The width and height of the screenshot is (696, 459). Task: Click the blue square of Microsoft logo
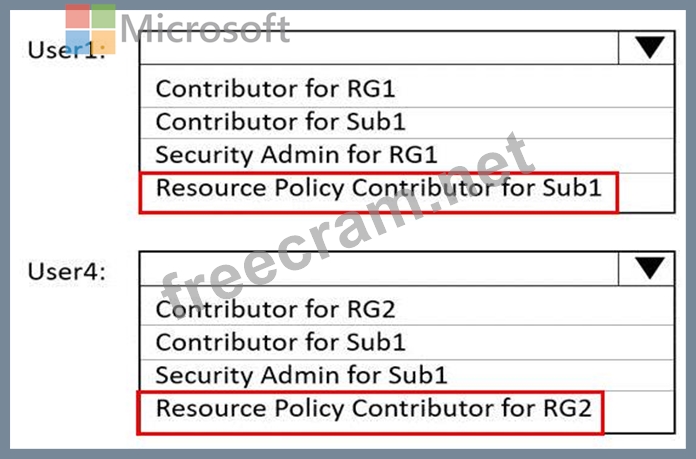pyautogui.click(x=79, y=41)
